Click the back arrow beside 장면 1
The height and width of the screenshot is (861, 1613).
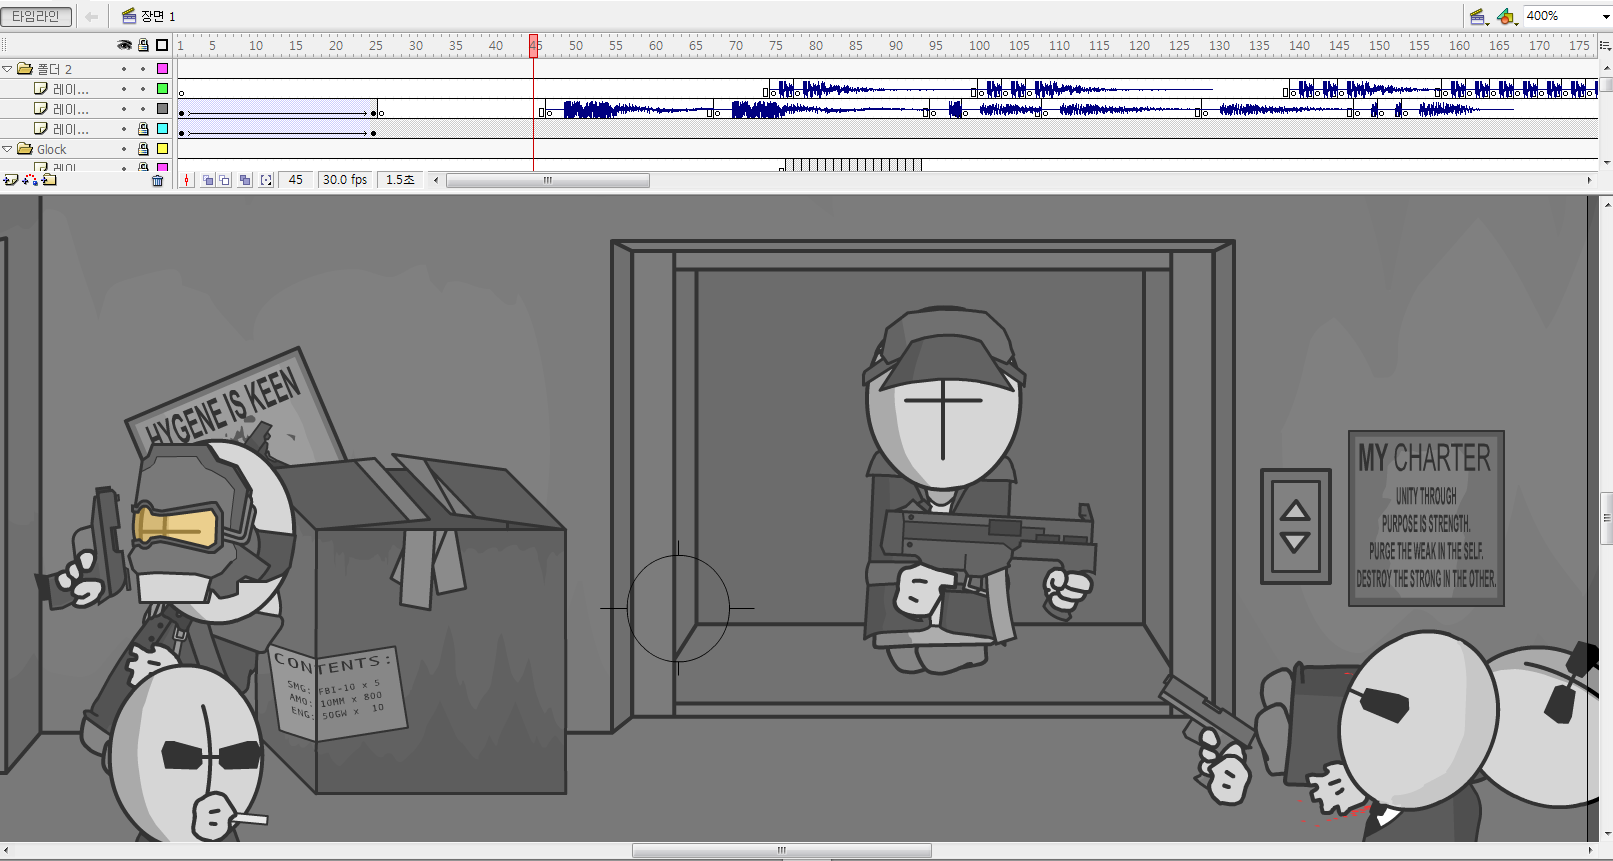point(91,16)
